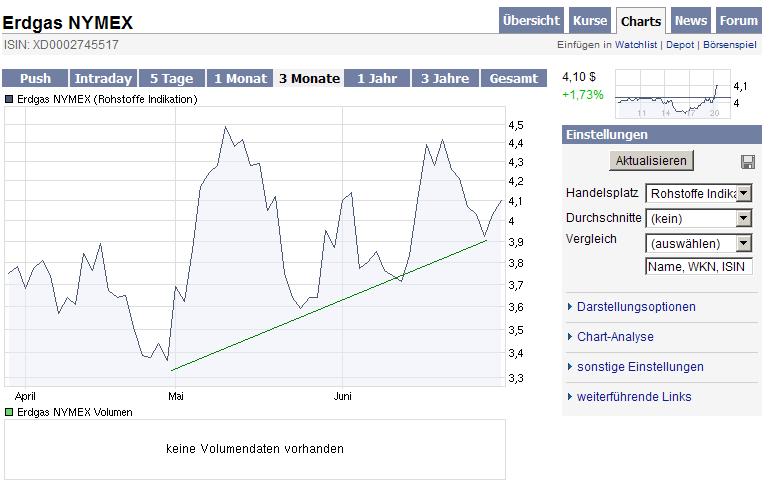
Task: Click the green legend square for Erdgas NYMEX Volumen
Action: coord(9,412)
